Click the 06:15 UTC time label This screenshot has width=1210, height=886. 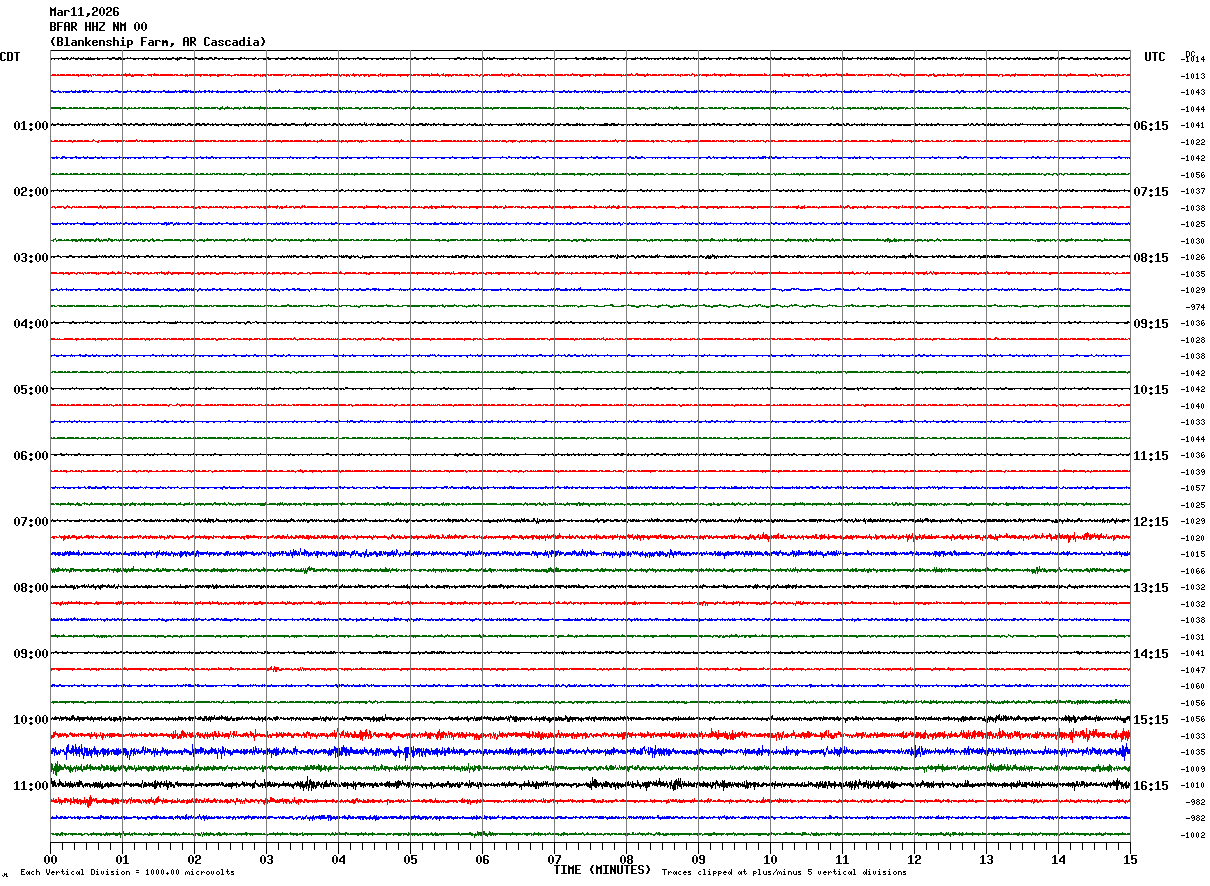pos(1151,126)
